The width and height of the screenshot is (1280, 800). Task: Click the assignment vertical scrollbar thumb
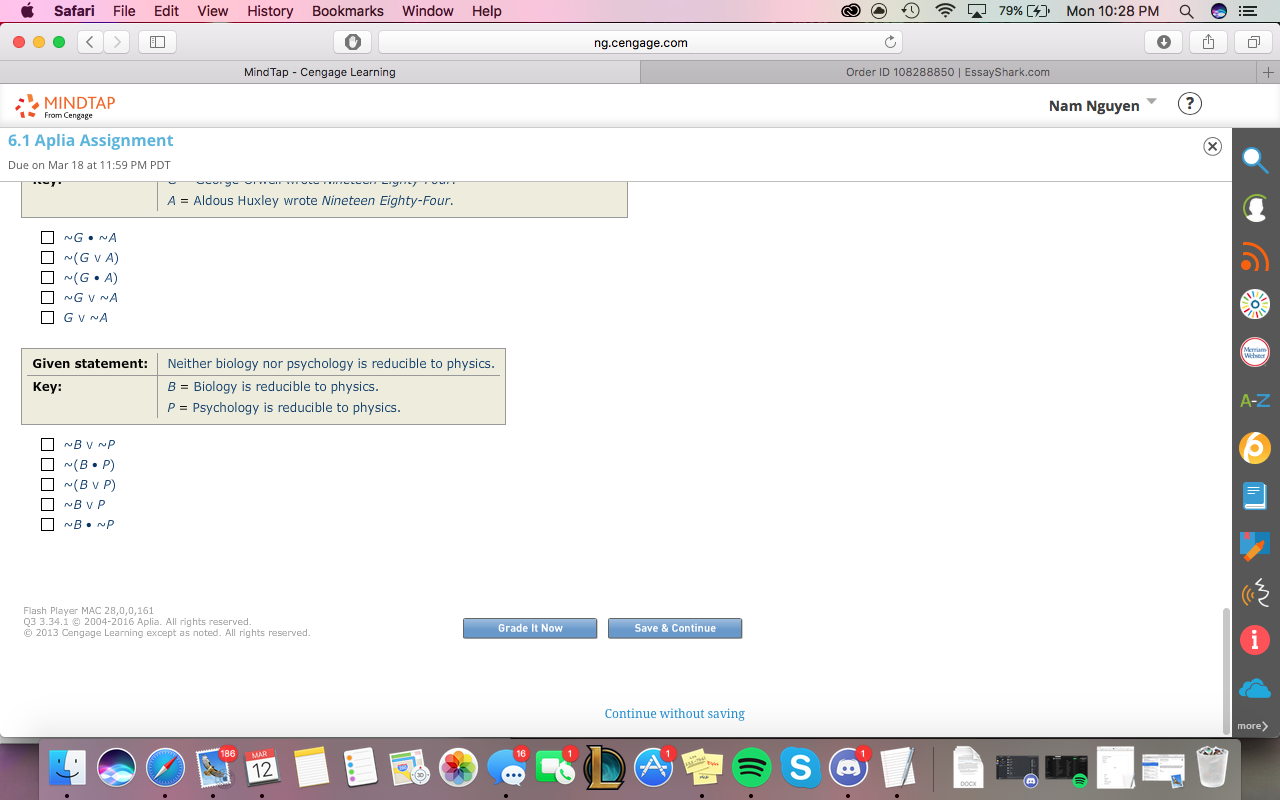click(1227, 670)
